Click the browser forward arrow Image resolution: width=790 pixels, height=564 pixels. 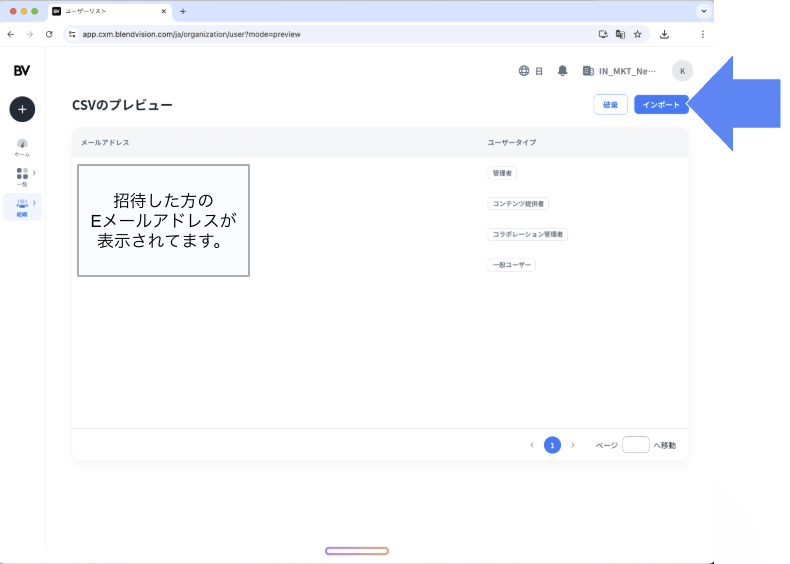click(30, 34)
